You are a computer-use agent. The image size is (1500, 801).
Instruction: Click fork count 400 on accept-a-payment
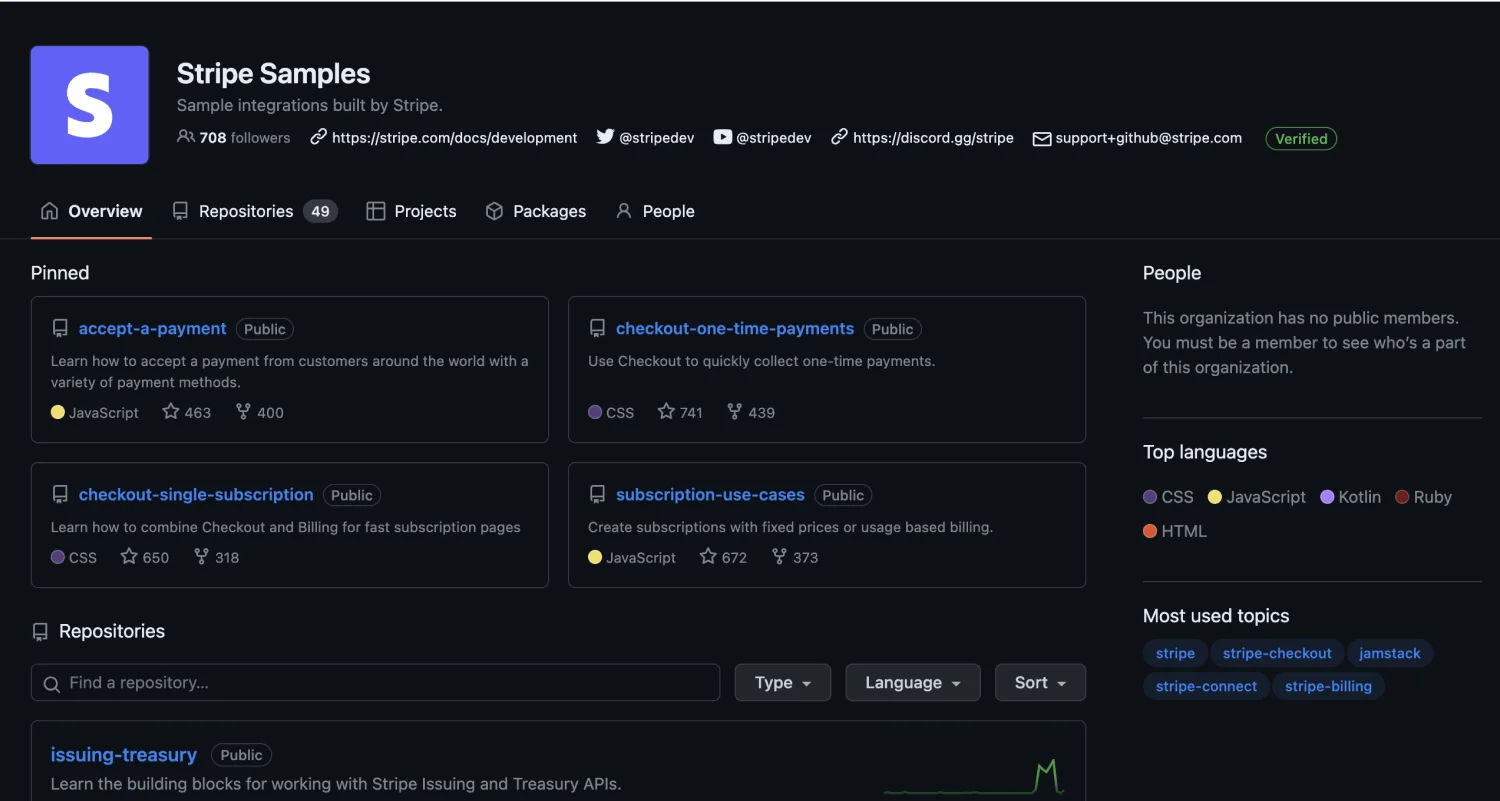pos(260,412)
